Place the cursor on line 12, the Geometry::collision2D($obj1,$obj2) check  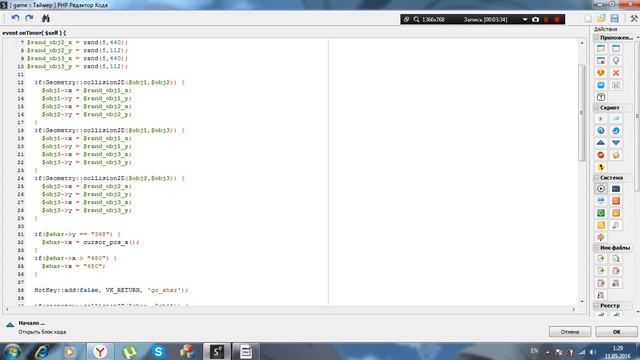(109, 82)
